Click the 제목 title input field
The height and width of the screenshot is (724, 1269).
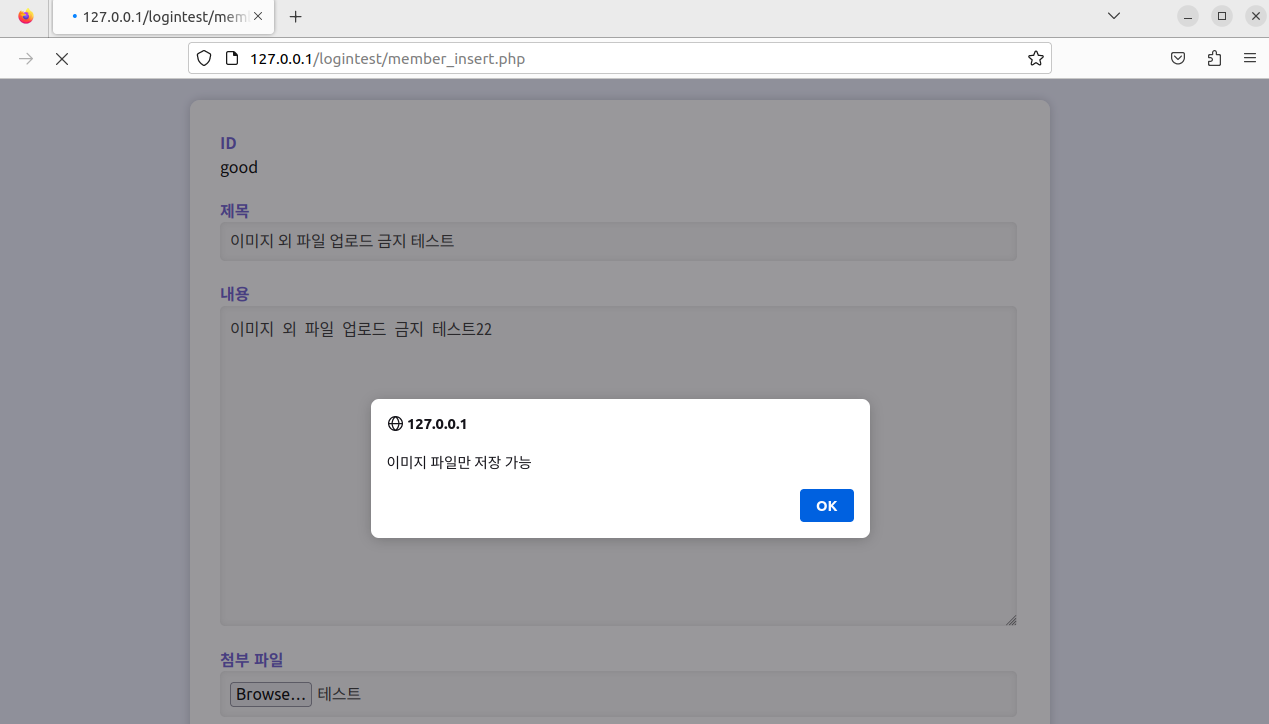[618, 241]
